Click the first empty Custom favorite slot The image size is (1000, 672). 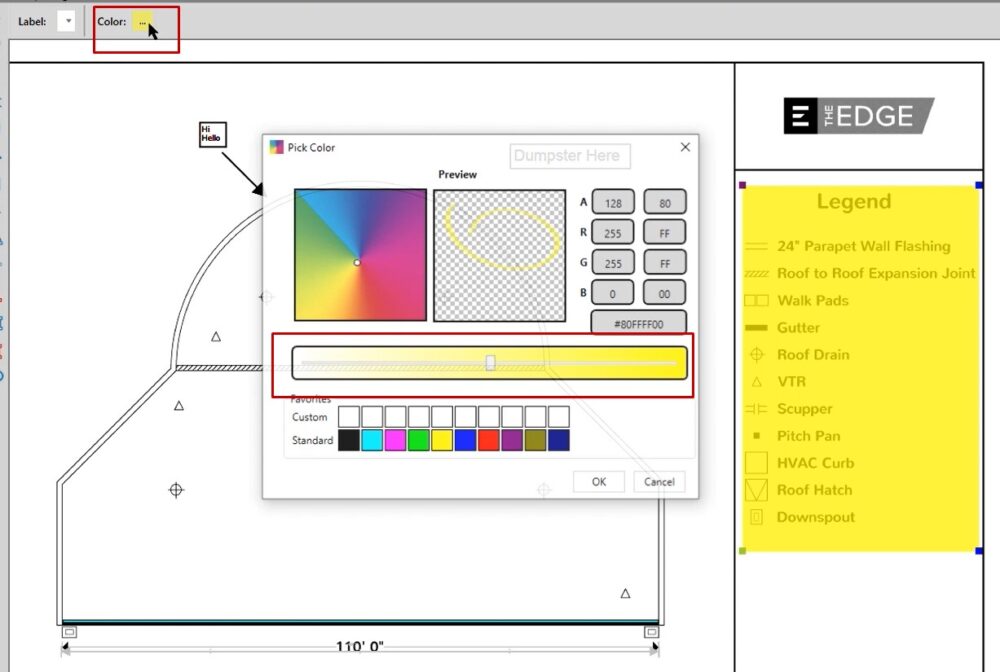[349, 416]
